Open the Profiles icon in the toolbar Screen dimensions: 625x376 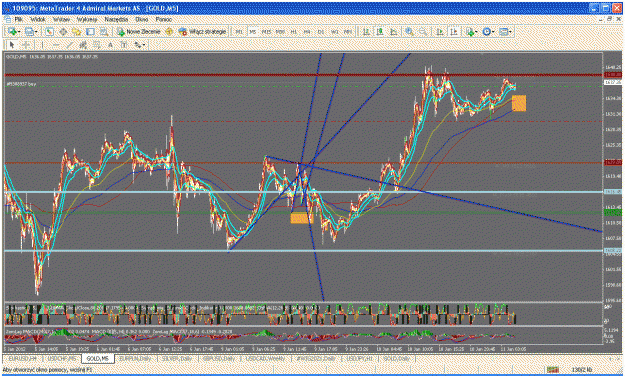click(x=29, y=31)
